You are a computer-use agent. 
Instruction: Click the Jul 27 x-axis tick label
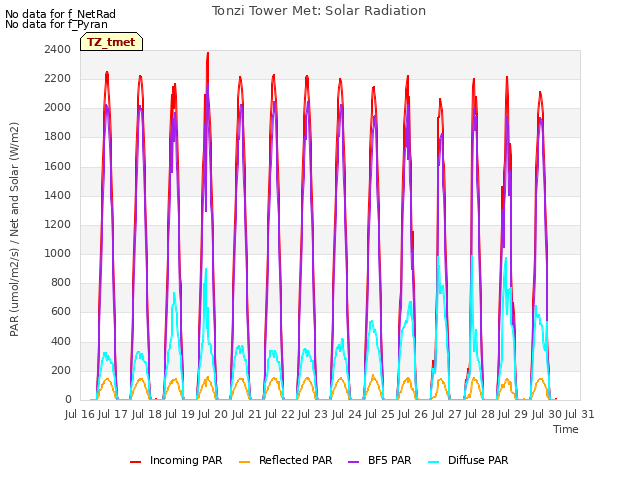pyautogui.click(x=447, y=414)
